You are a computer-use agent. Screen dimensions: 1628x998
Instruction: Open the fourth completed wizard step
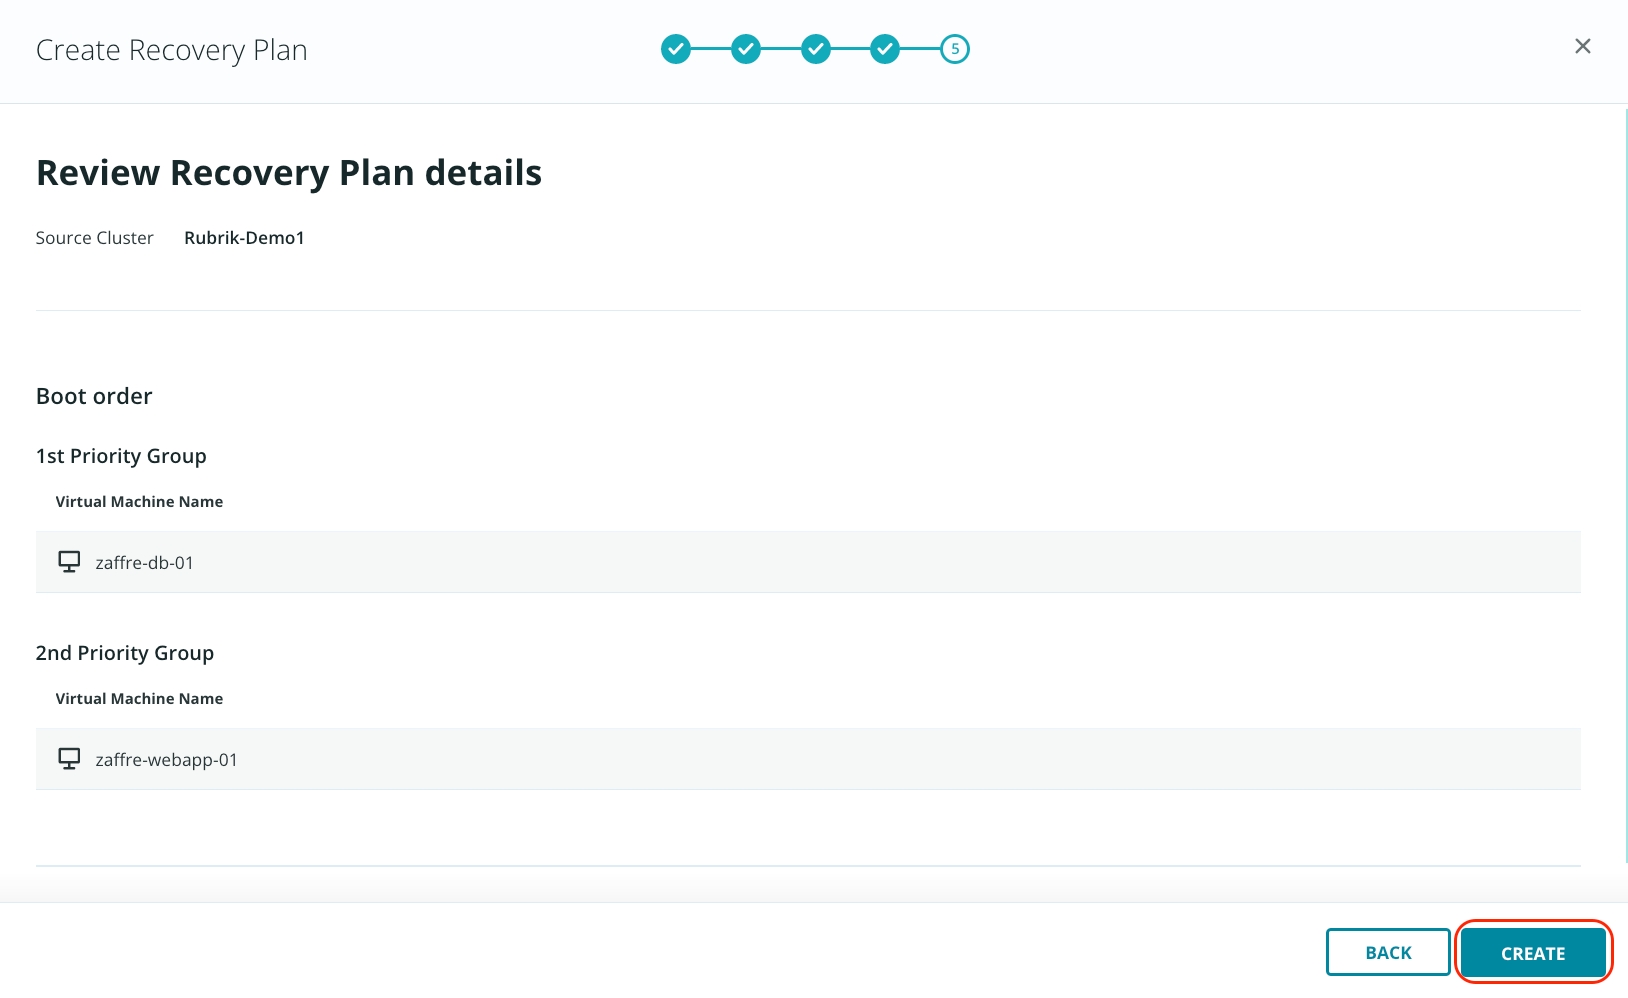[x=885, y=49]
